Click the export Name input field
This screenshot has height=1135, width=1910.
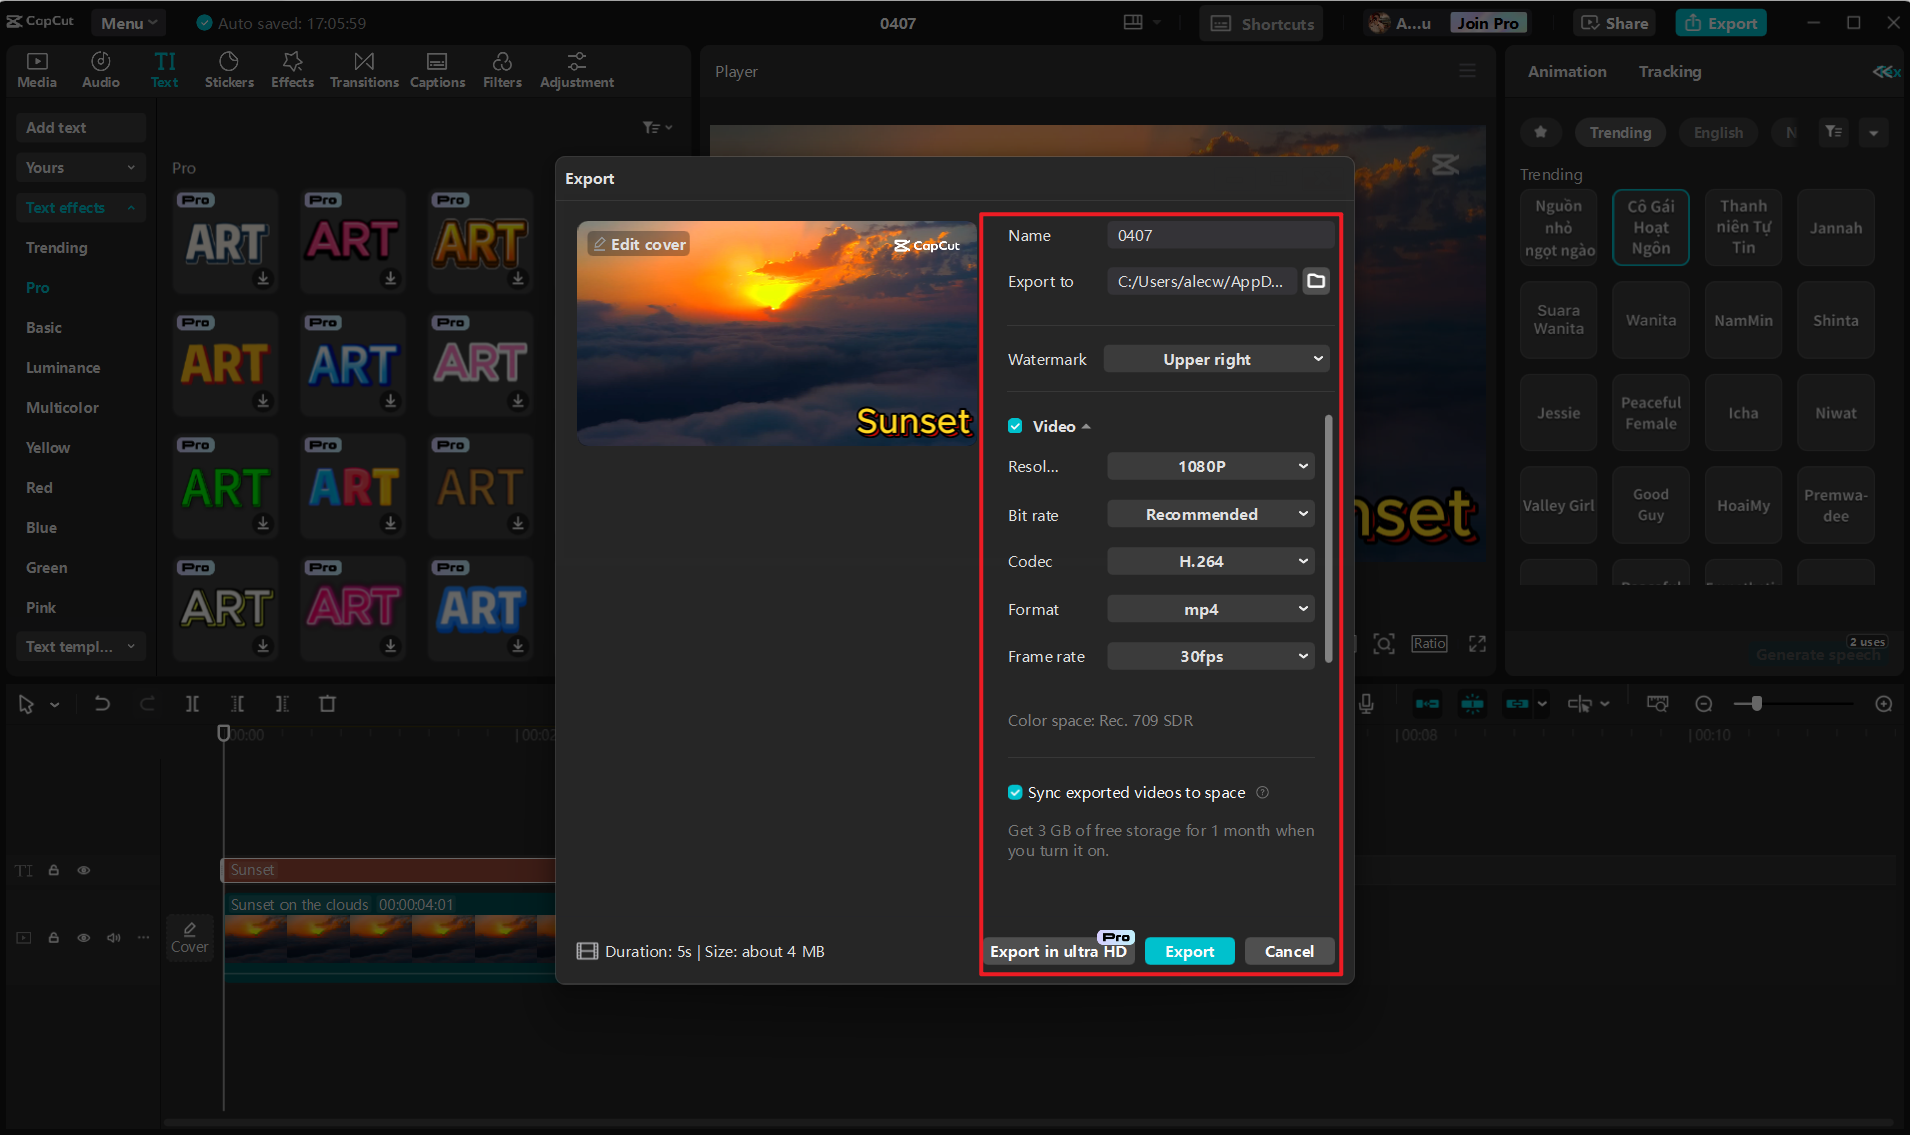click(1219, 235)
